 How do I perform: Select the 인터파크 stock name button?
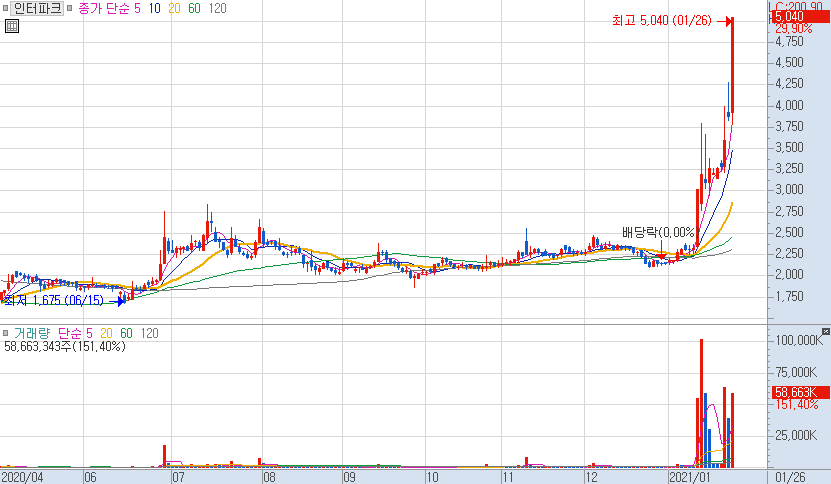(37, 8)
